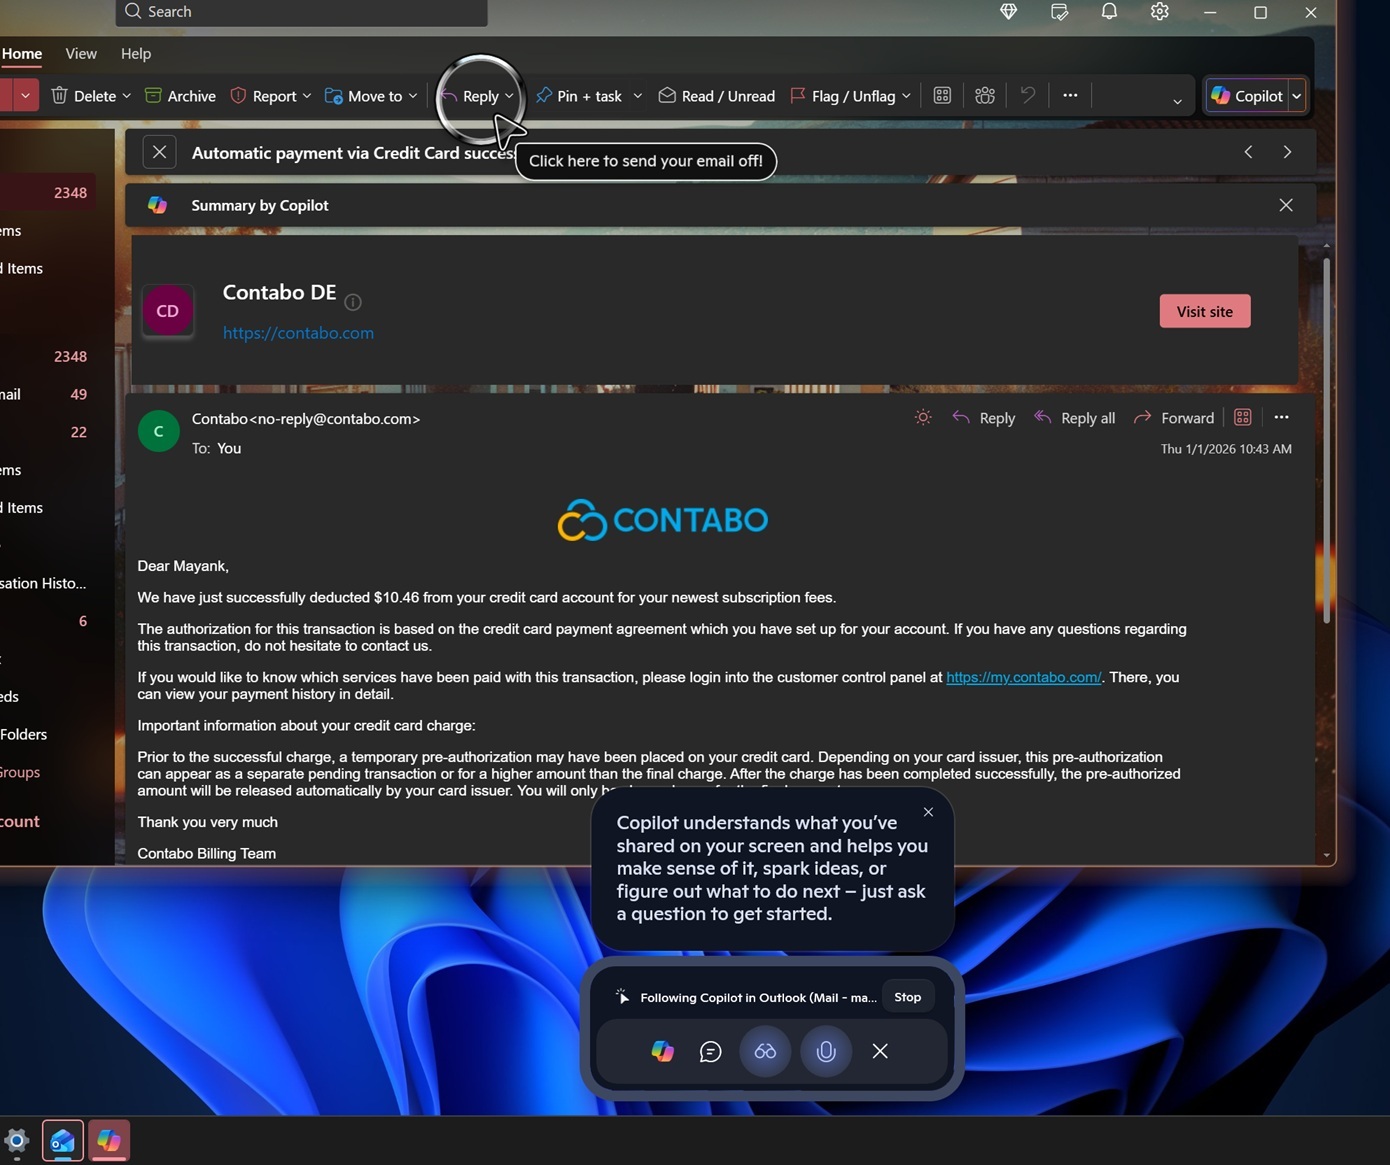
Task: Open the More options ellipsis in the ribbon
Action: (1070, 95)
